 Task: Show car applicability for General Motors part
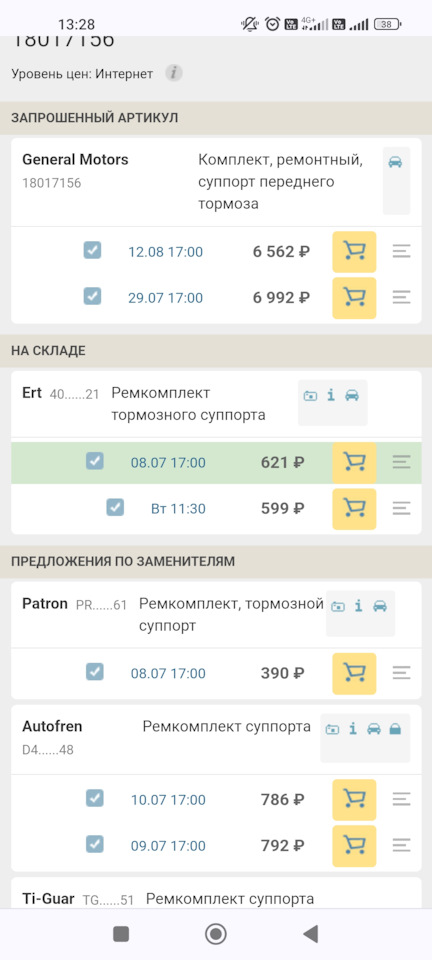pyautogui.click(x=395, y=162)
